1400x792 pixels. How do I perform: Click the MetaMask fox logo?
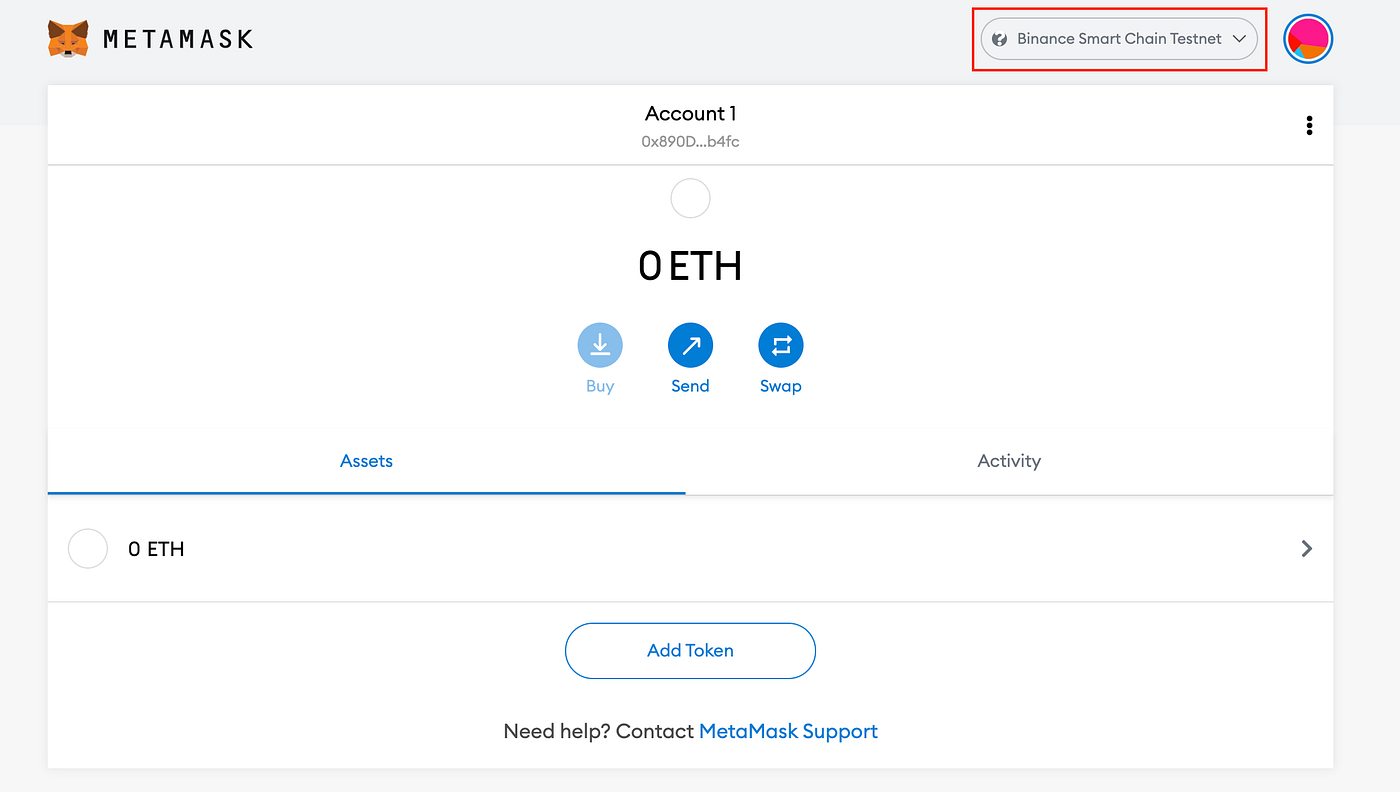click(x=68, y=39)
